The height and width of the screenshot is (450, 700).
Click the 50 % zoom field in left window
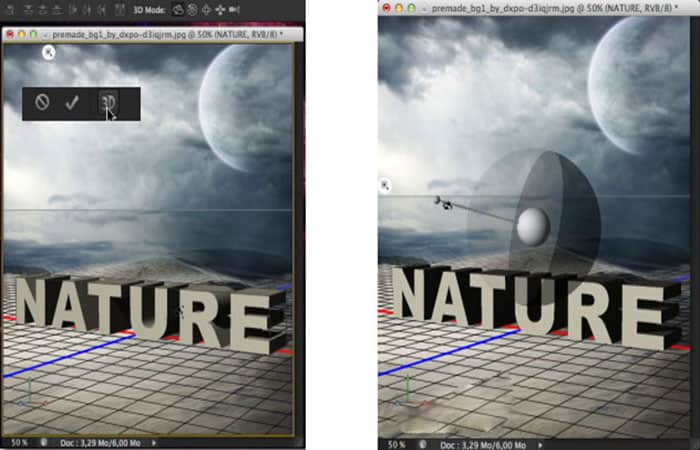(x=19, y=443)
